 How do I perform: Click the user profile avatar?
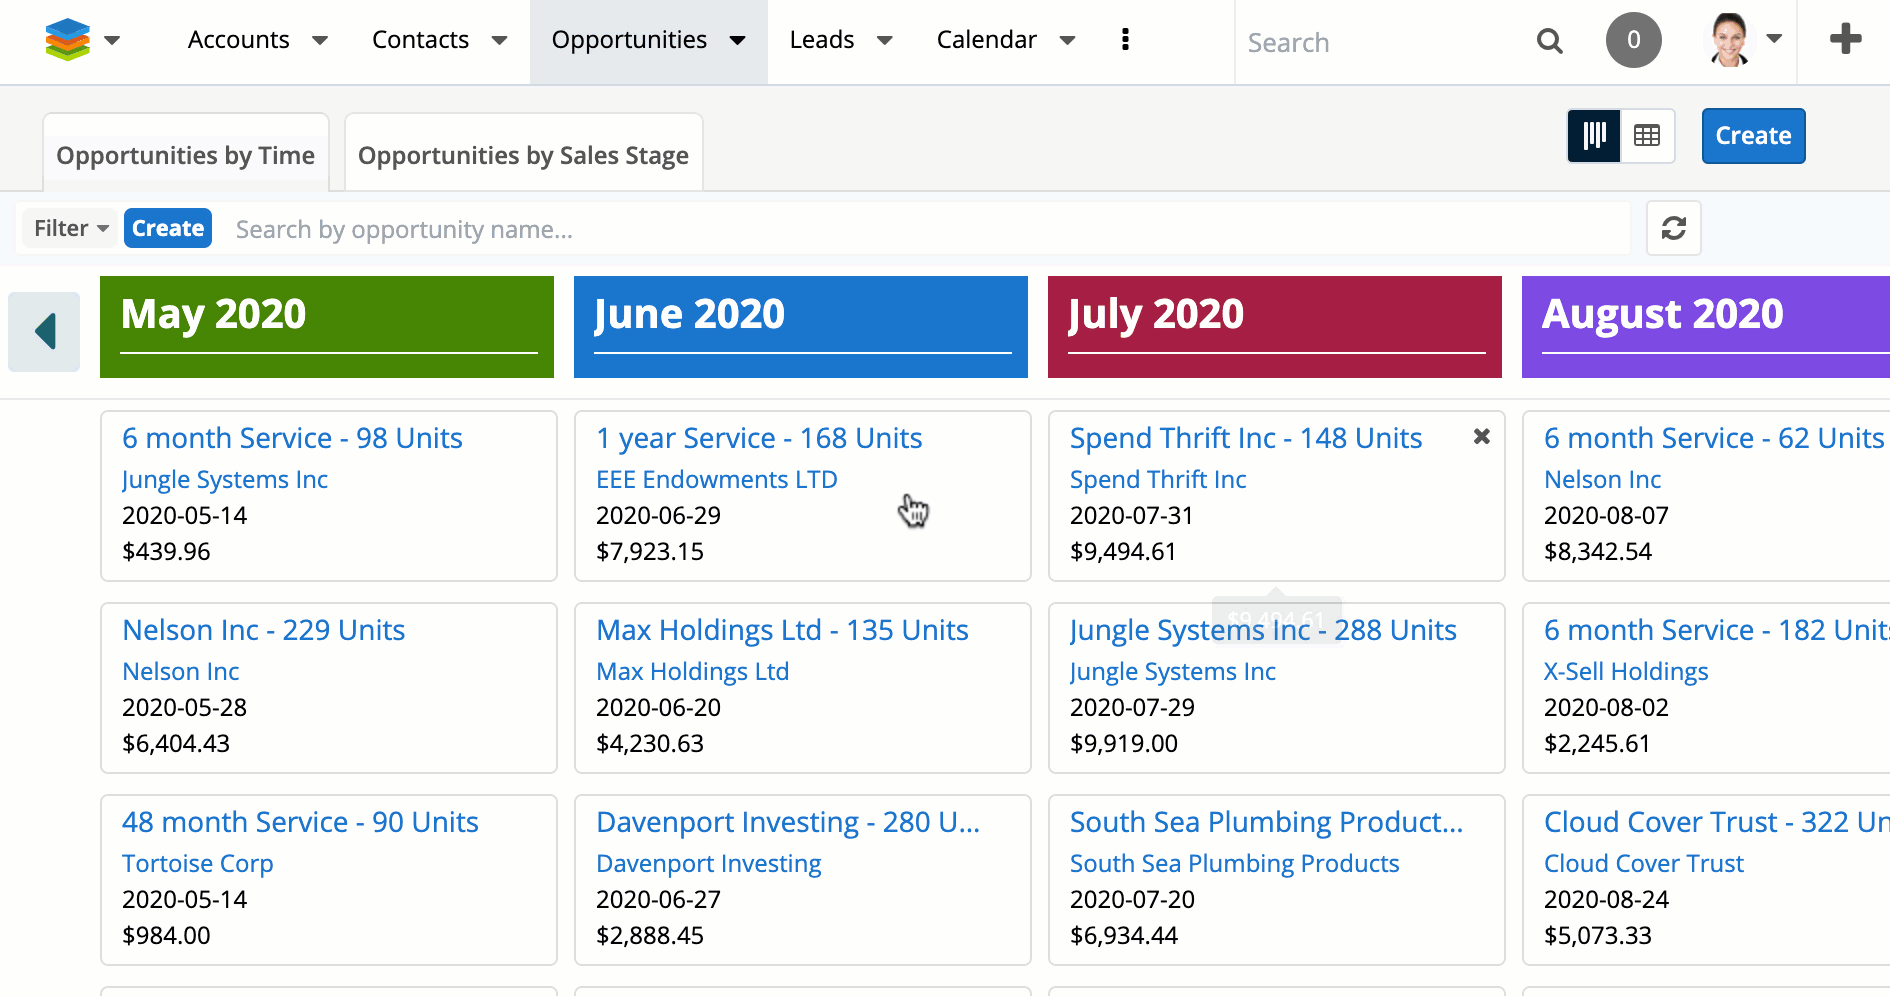coord(1729,40)
